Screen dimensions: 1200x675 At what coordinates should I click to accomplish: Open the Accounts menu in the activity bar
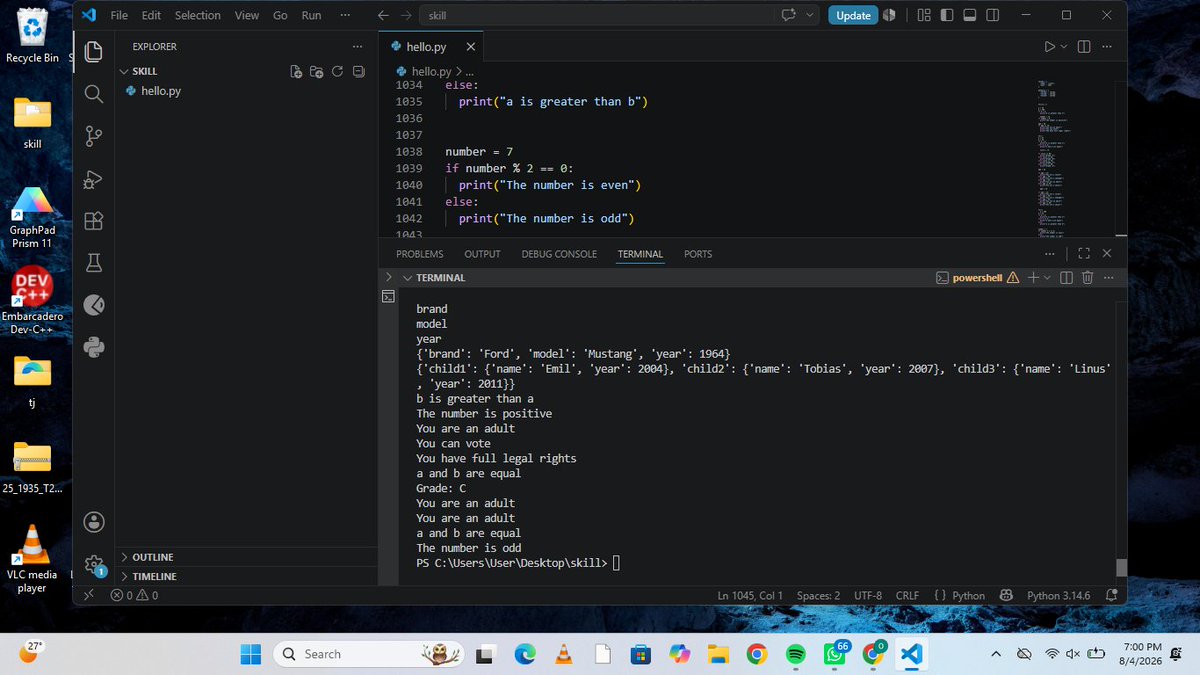[x=94, y=522]
